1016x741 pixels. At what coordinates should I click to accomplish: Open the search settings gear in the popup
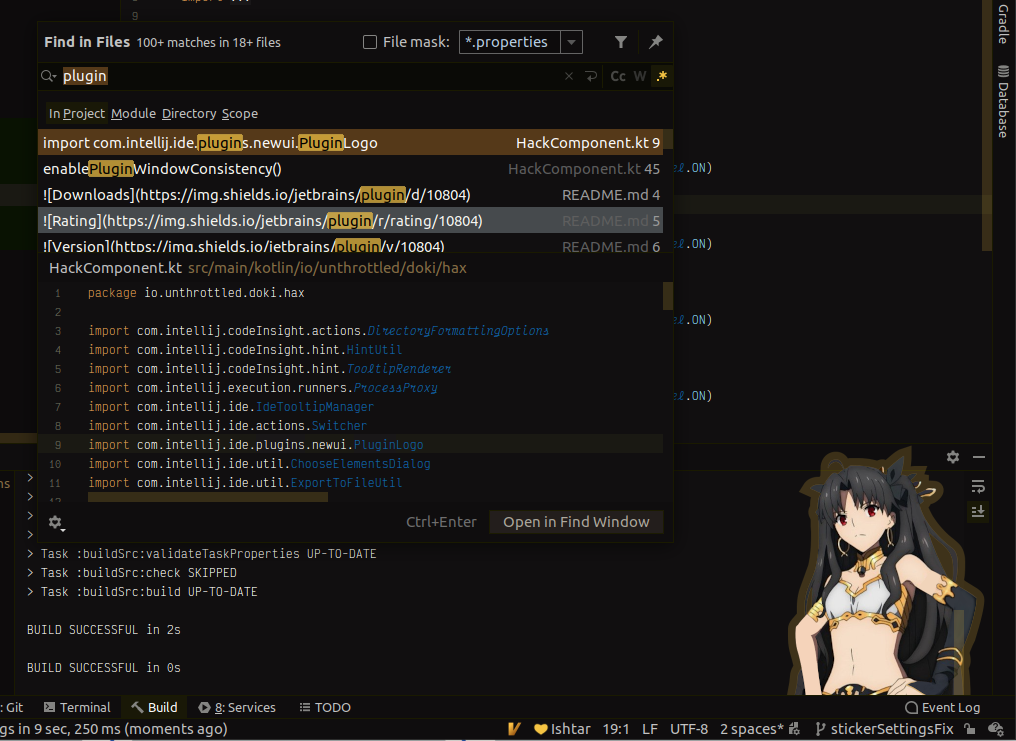pos(57,523)
